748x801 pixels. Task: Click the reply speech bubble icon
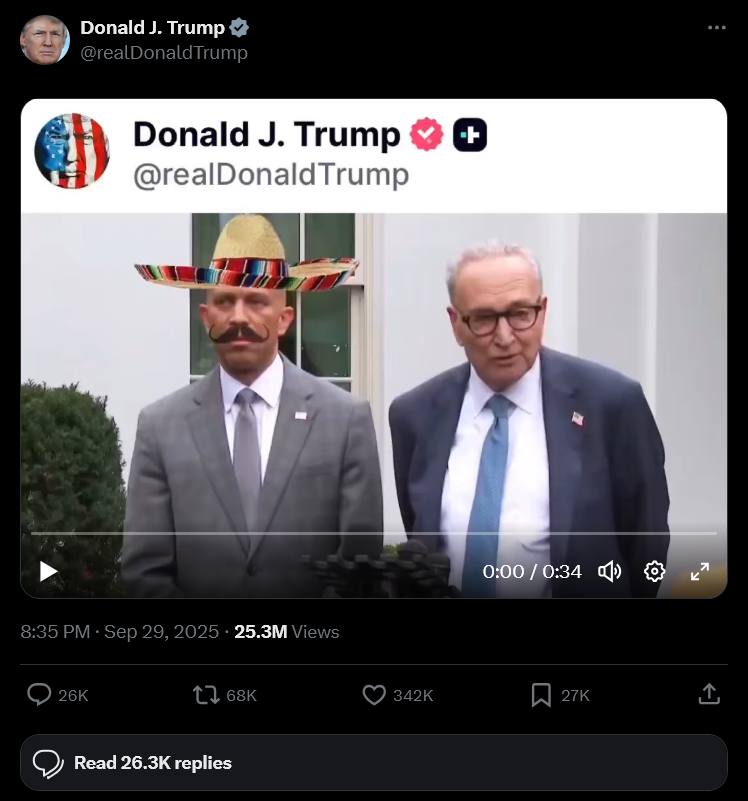40,695
